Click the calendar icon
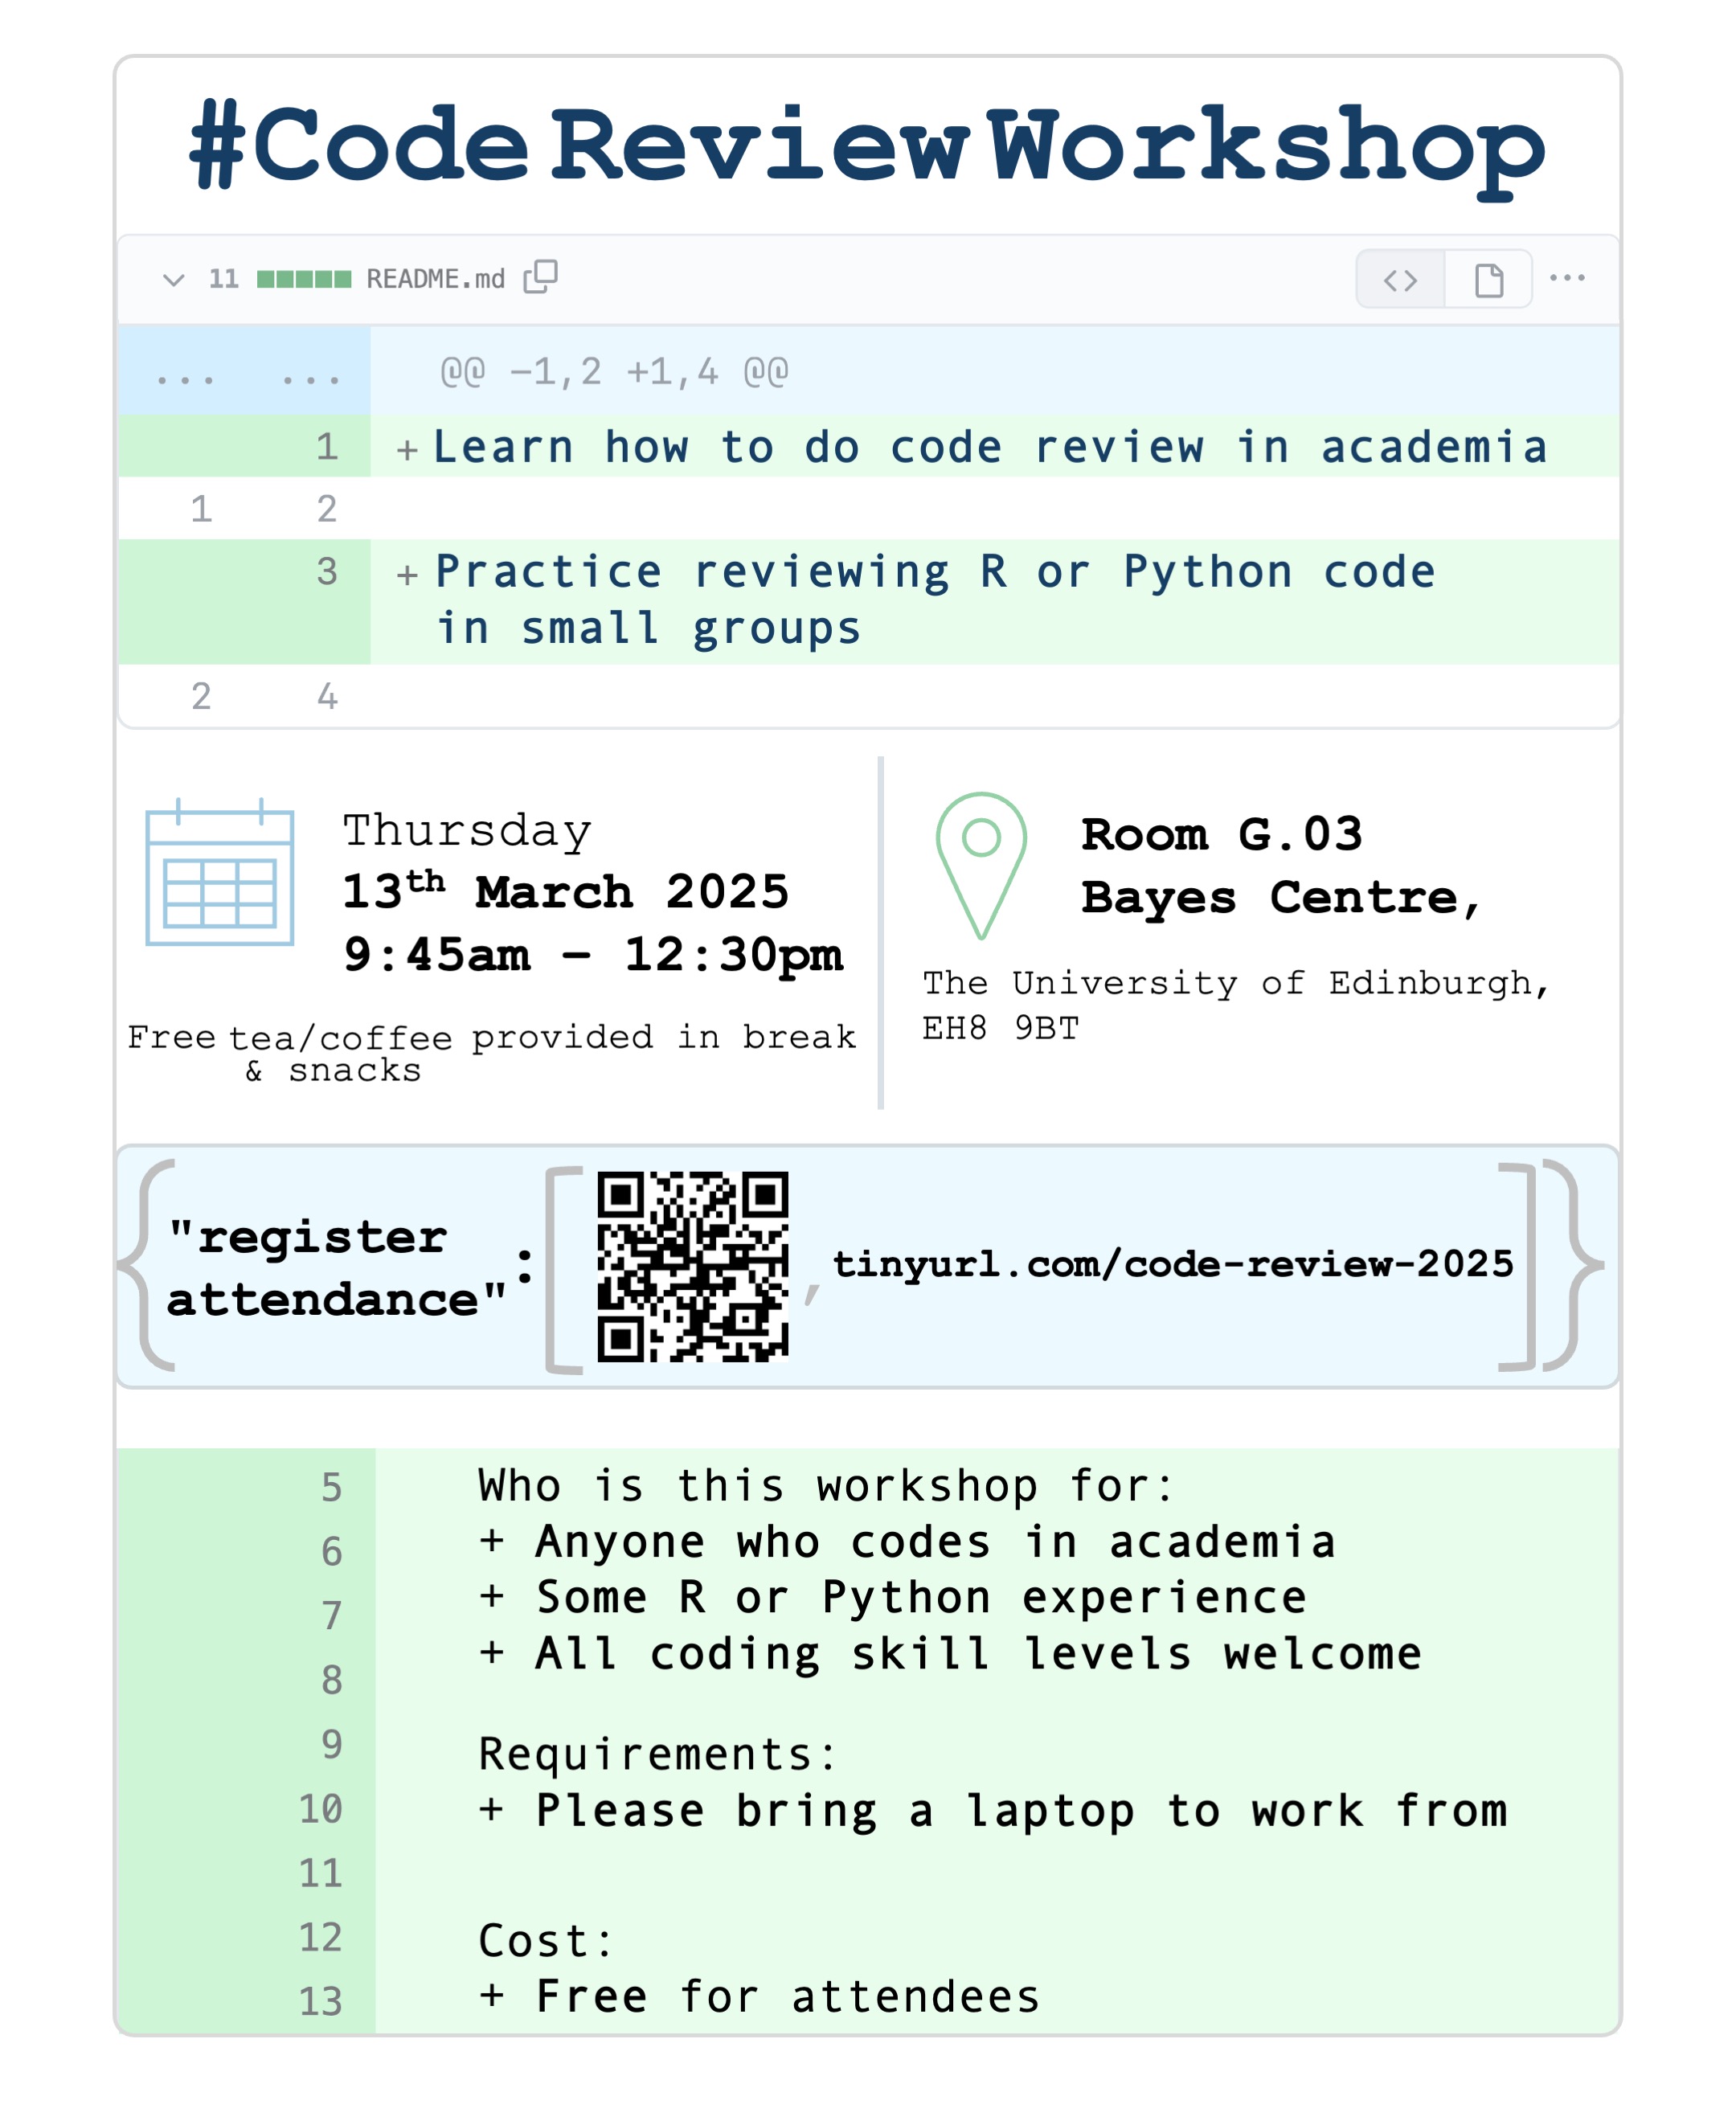The image size is (1736, 2125). tap(220, 872)
